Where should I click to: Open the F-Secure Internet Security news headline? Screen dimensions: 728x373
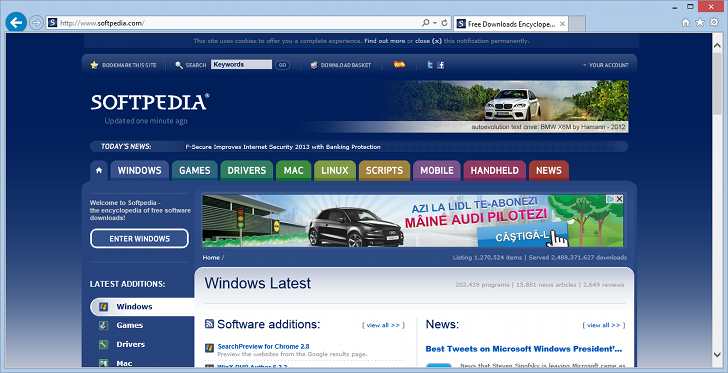coord(283,147)
